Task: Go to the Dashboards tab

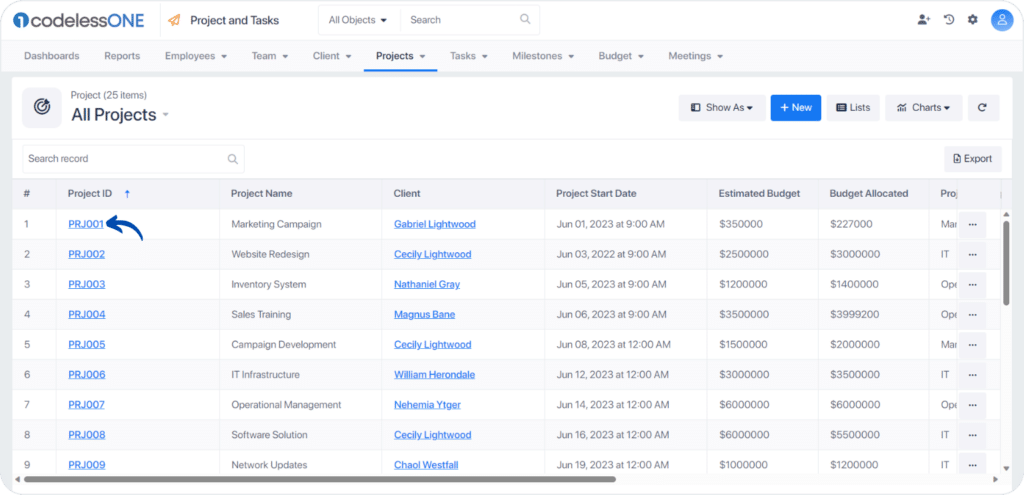Action: coord(52,56)
